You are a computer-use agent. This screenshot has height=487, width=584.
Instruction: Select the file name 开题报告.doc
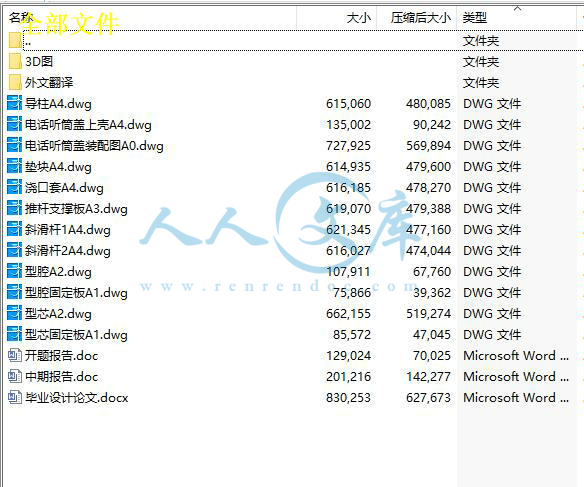coord(61,356)
